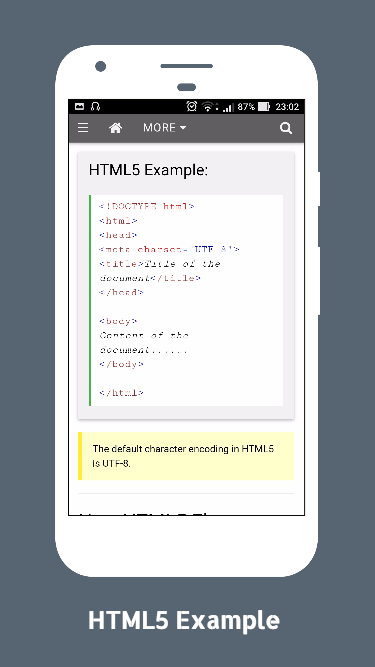375x667 pixels.
Task: Tap the battery status icon
Action: click(264, 106)
